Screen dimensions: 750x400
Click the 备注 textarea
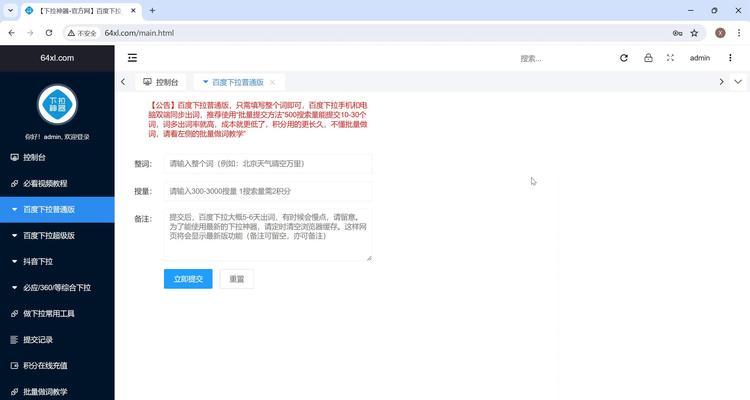tap(268, 235)
